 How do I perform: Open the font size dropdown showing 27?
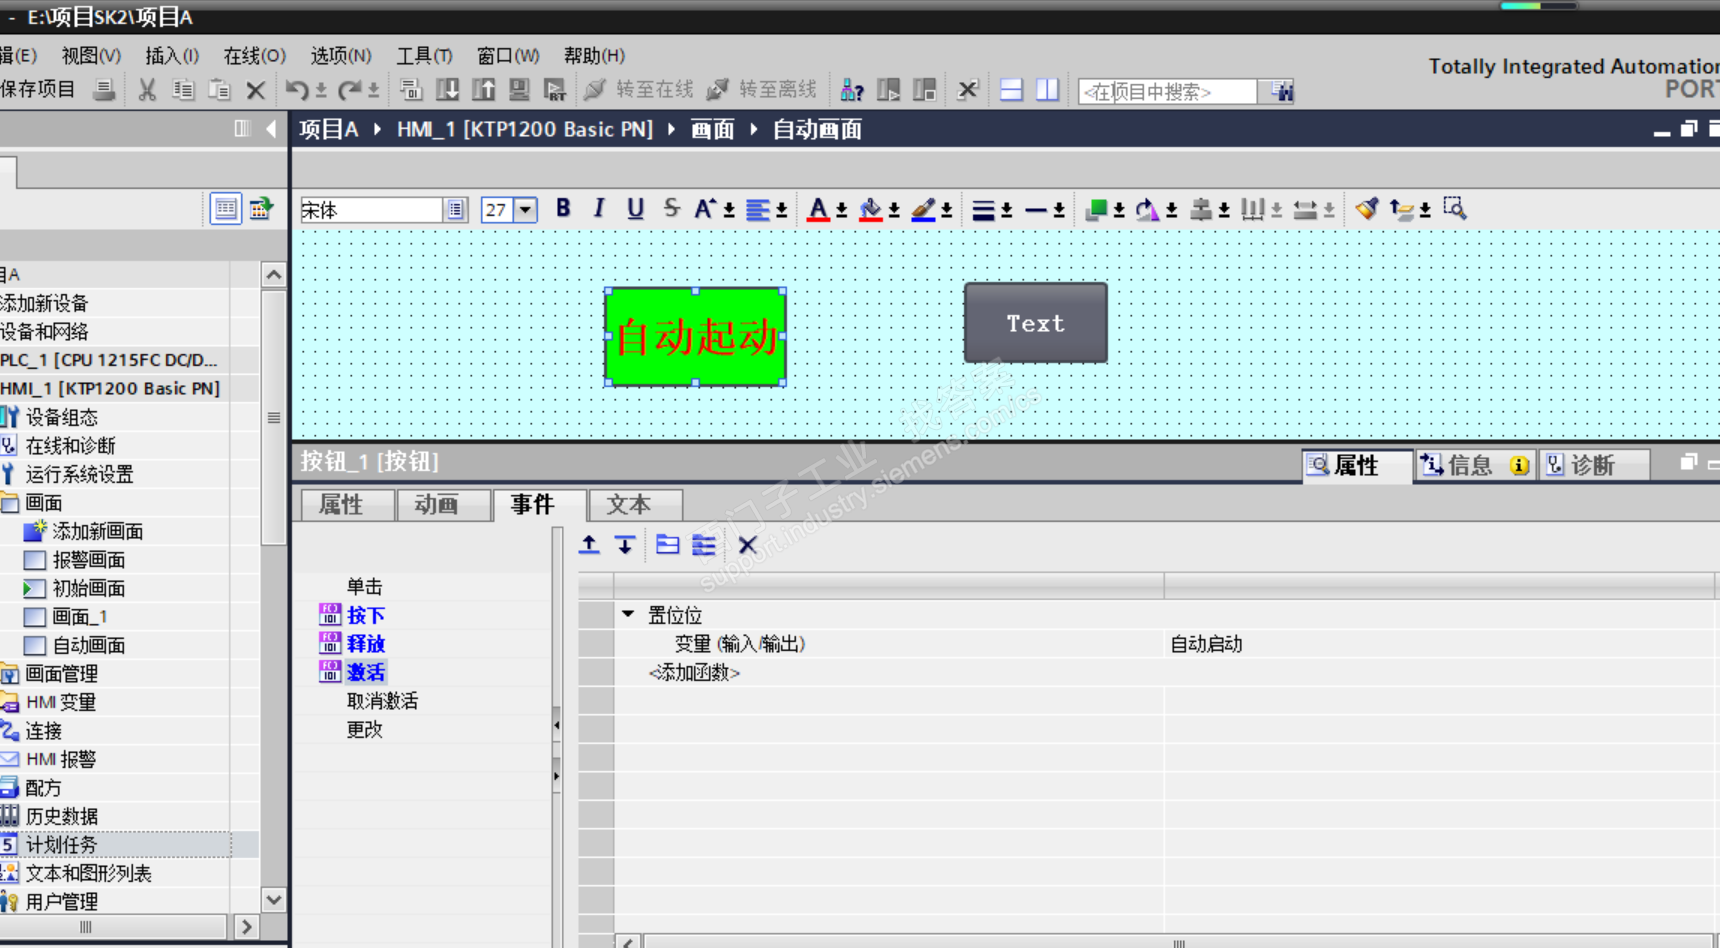(526, 210)
